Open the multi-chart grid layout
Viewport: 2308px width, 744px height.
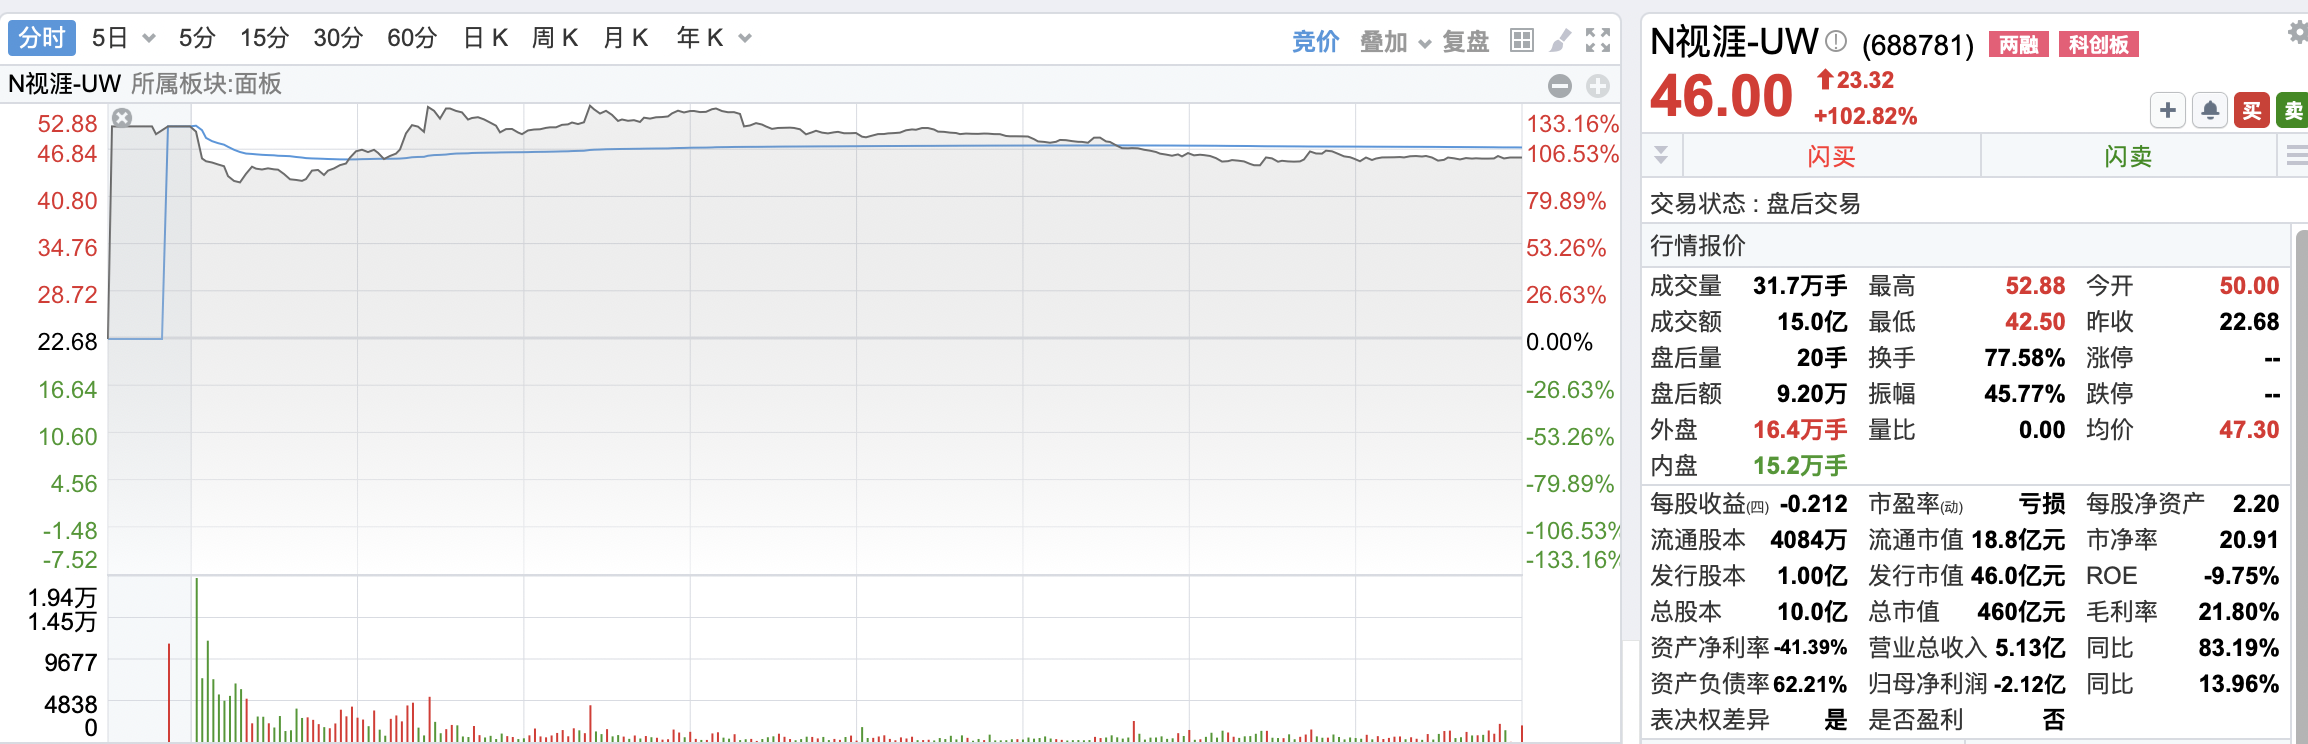tap(1522, 40)
